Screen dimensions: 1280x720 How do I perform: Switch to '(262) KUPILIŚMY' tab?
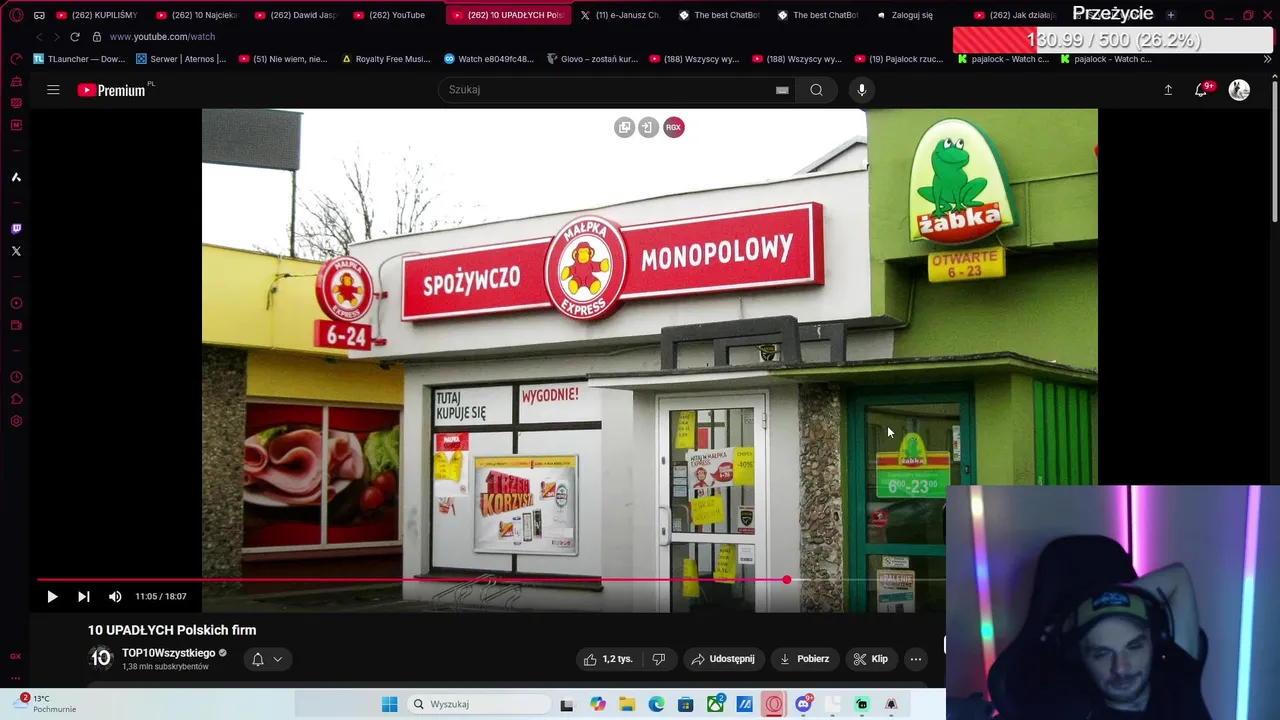(97, 15)
